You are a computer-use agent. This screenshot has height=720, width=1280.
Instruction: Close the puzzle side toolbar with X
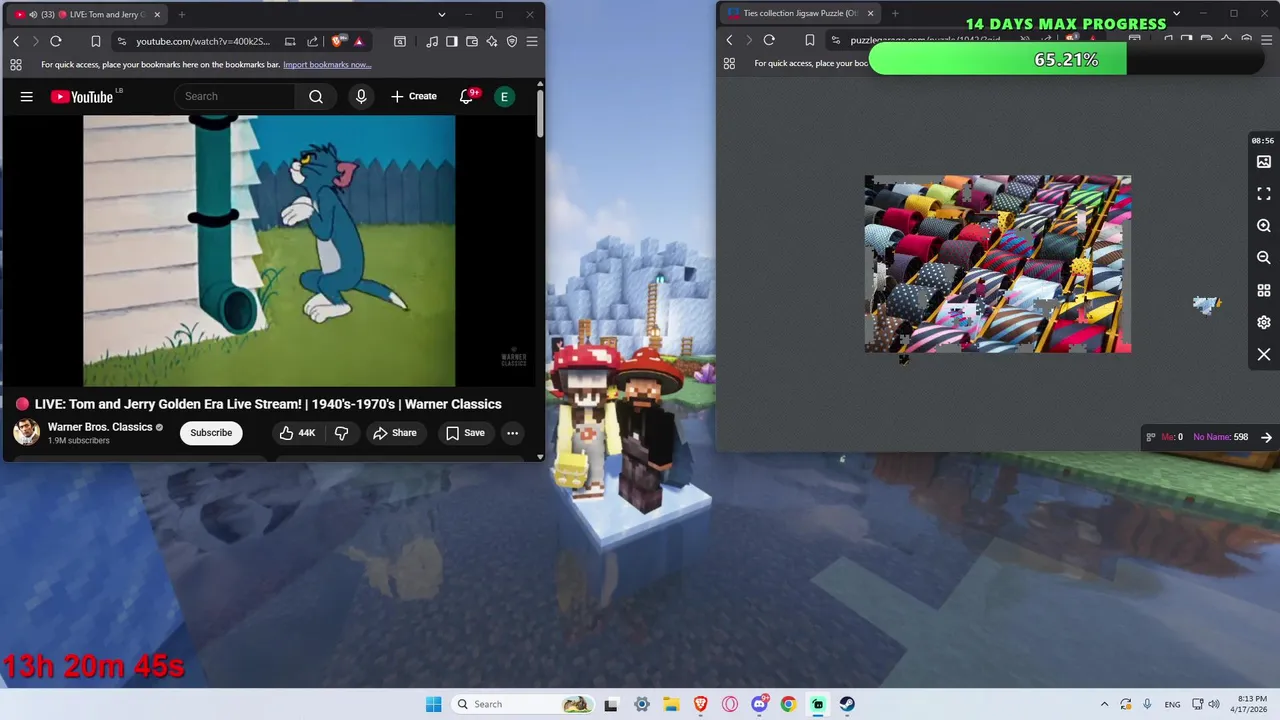coord(1264,354)
